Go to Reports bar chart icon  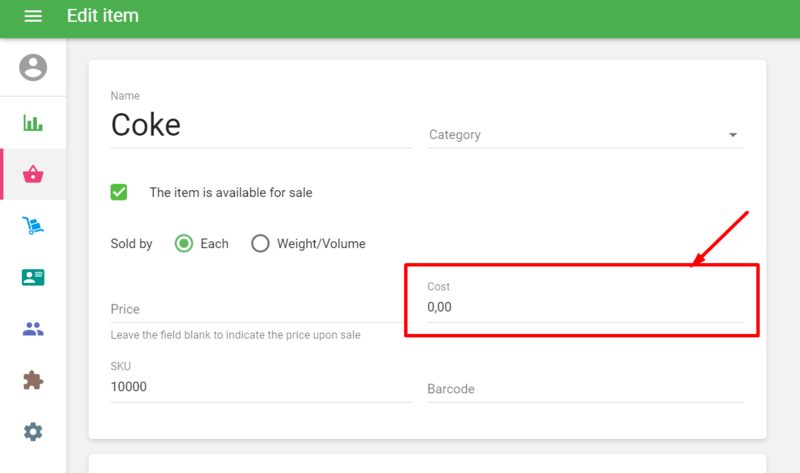33,123
